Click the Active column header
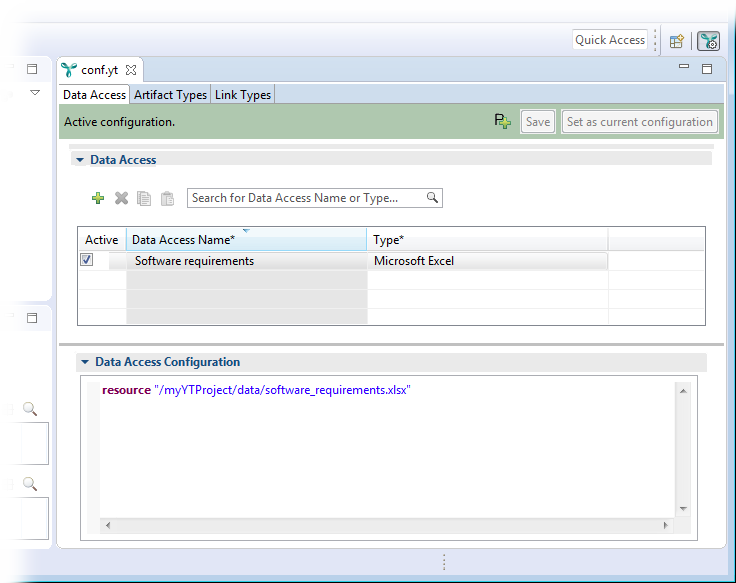Viewport: 736px width, 583px height. point(101,240)
